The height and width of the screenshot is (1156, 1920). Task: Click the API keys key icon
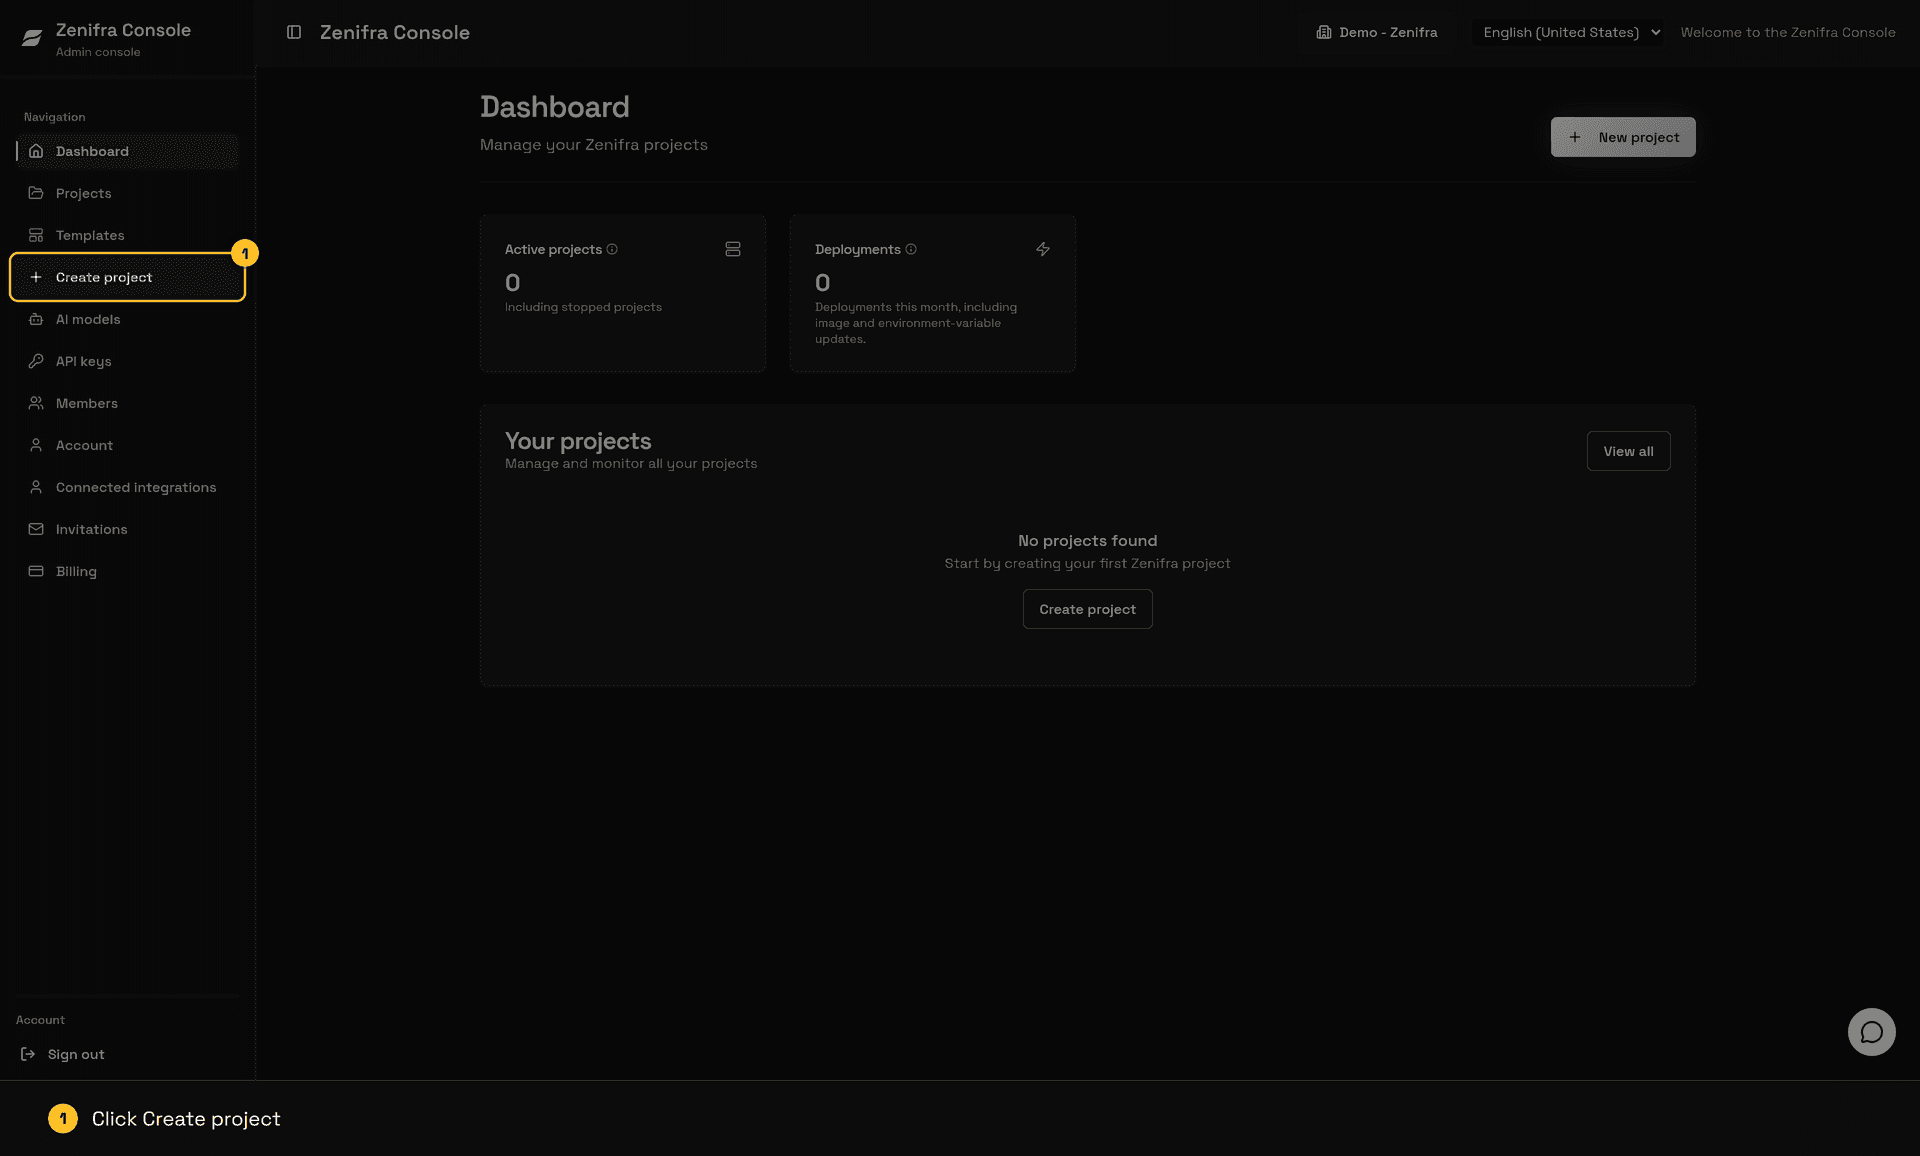(36, 361)
